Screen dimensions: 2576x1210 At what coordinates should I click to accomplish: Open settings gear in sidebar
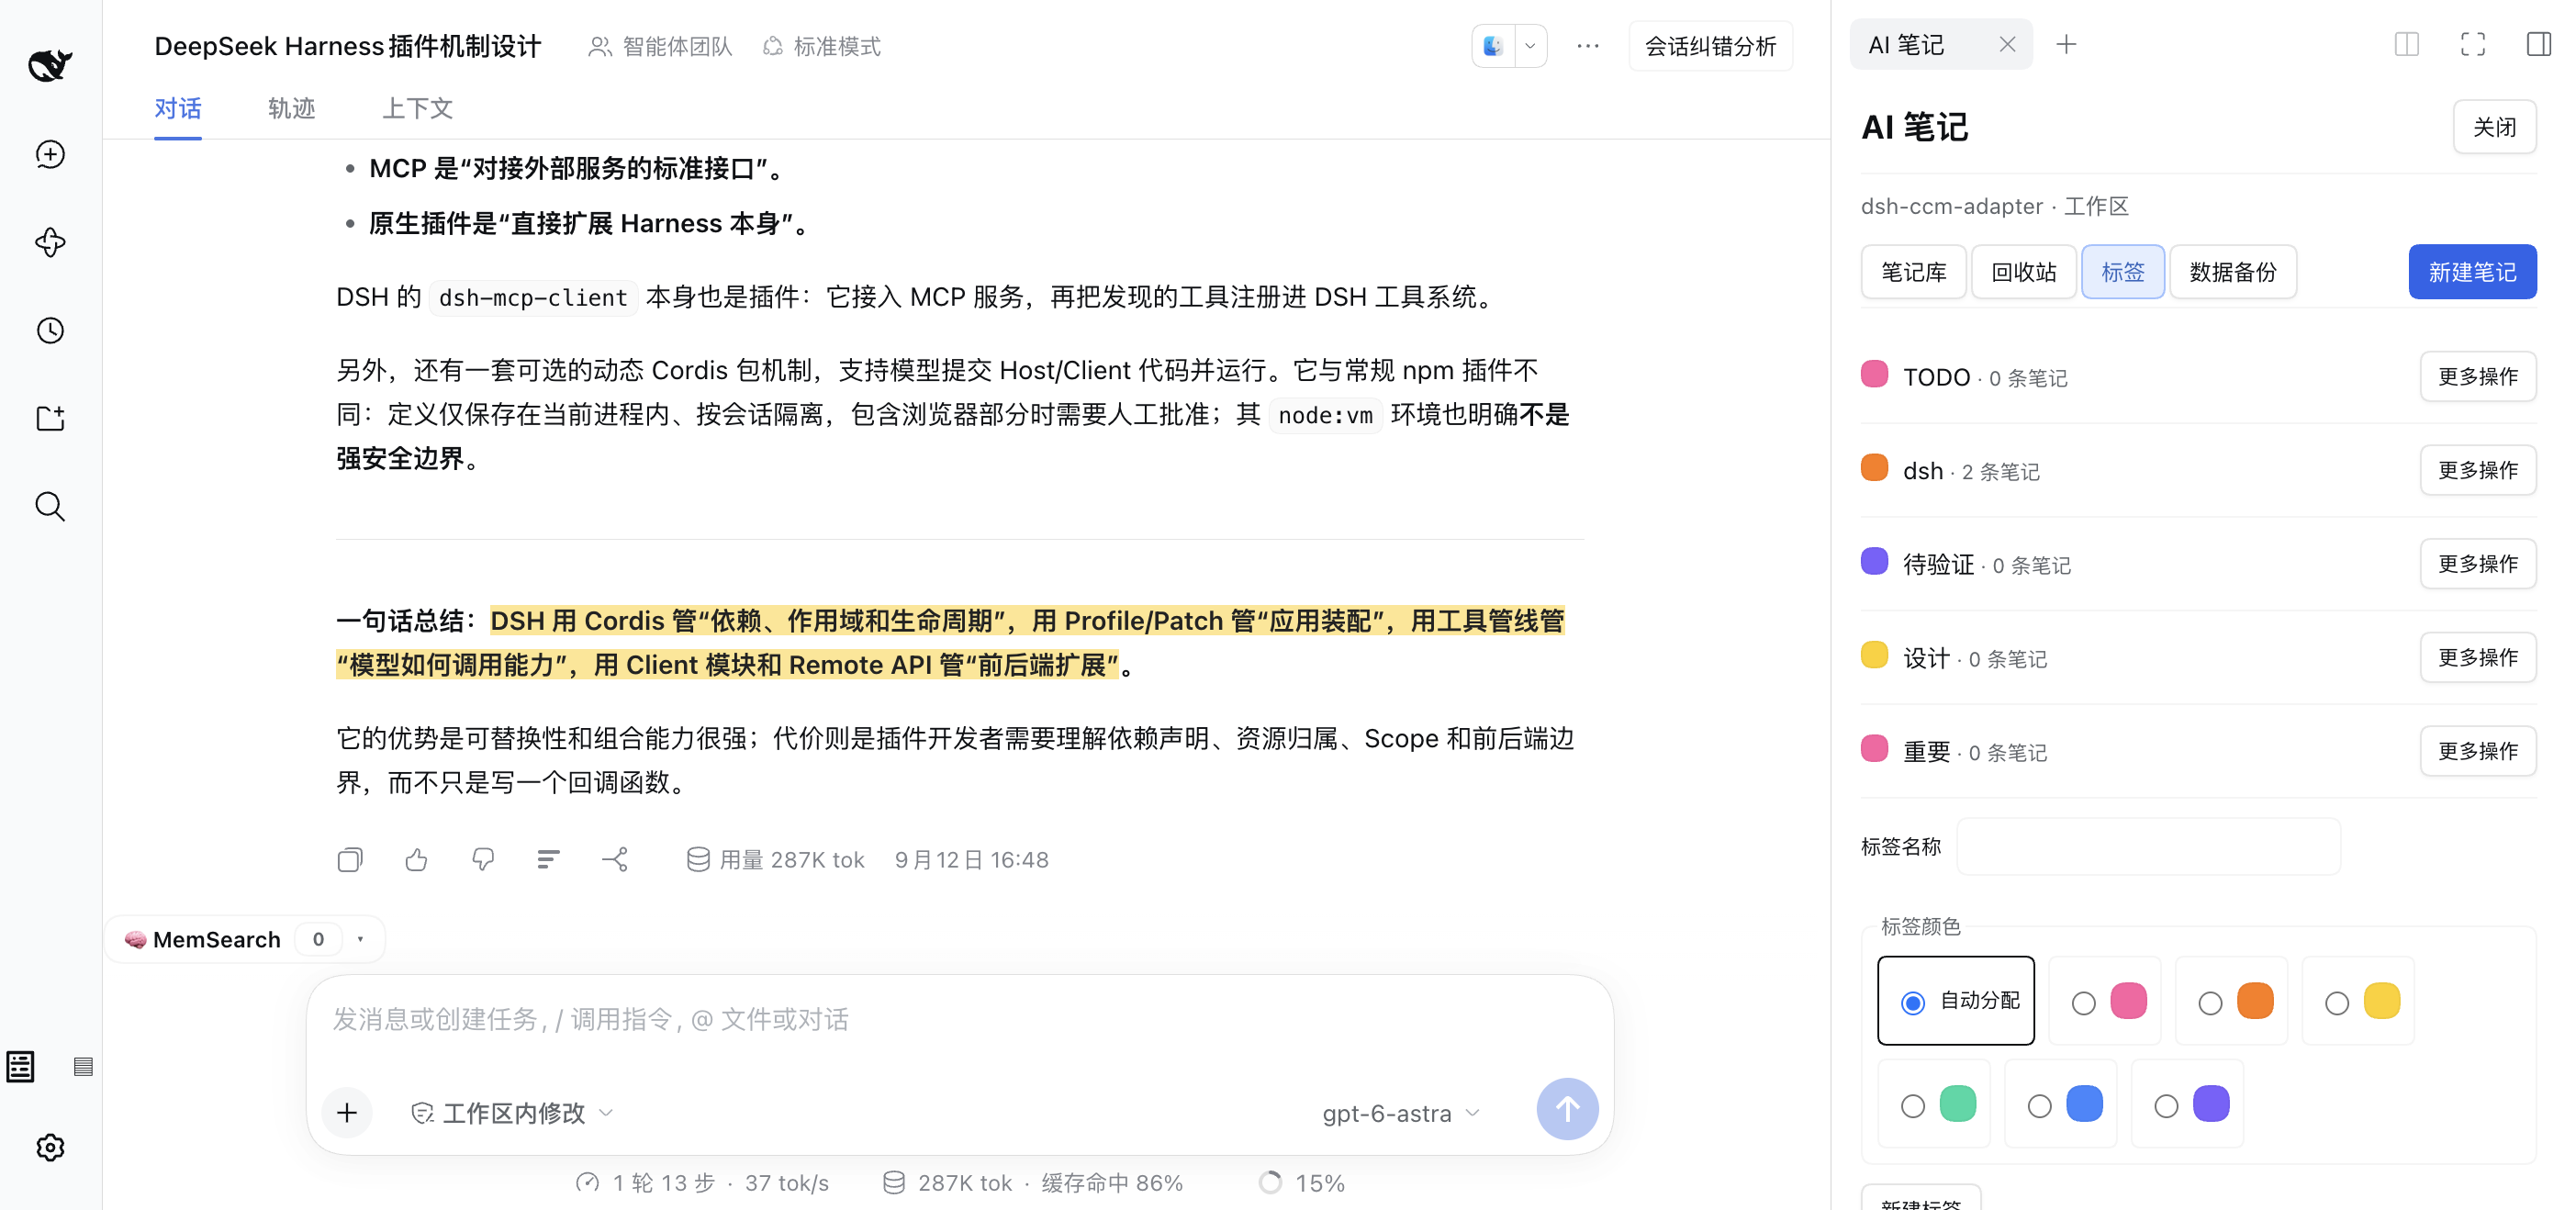coord(50,1147)
